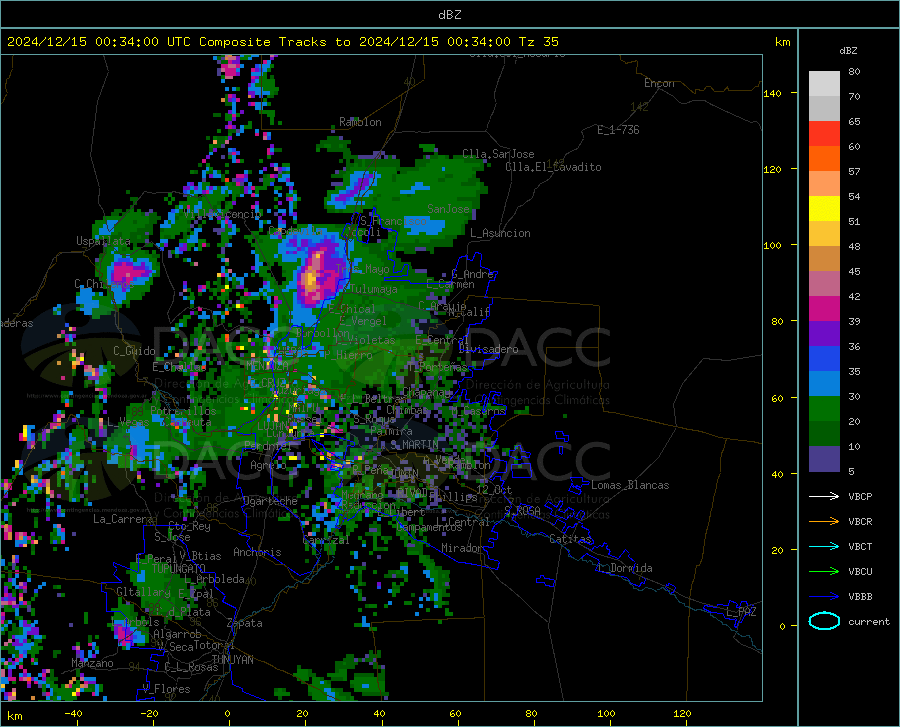Screen dimensions: 900x727
Task: Click the '120' value on the horizontal km axis
Action: 682,713
